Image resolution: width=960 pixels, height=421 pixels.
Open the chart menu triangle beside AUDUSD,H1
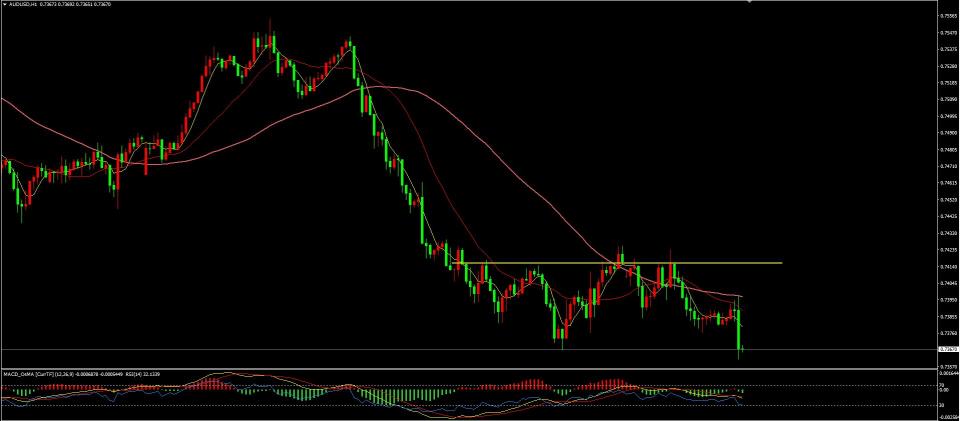(x=4, y=4)
